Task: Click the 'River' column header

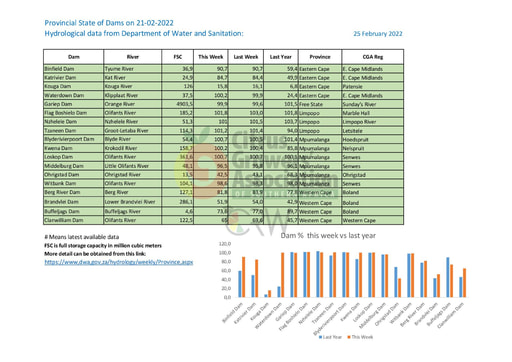Action: 133,57
